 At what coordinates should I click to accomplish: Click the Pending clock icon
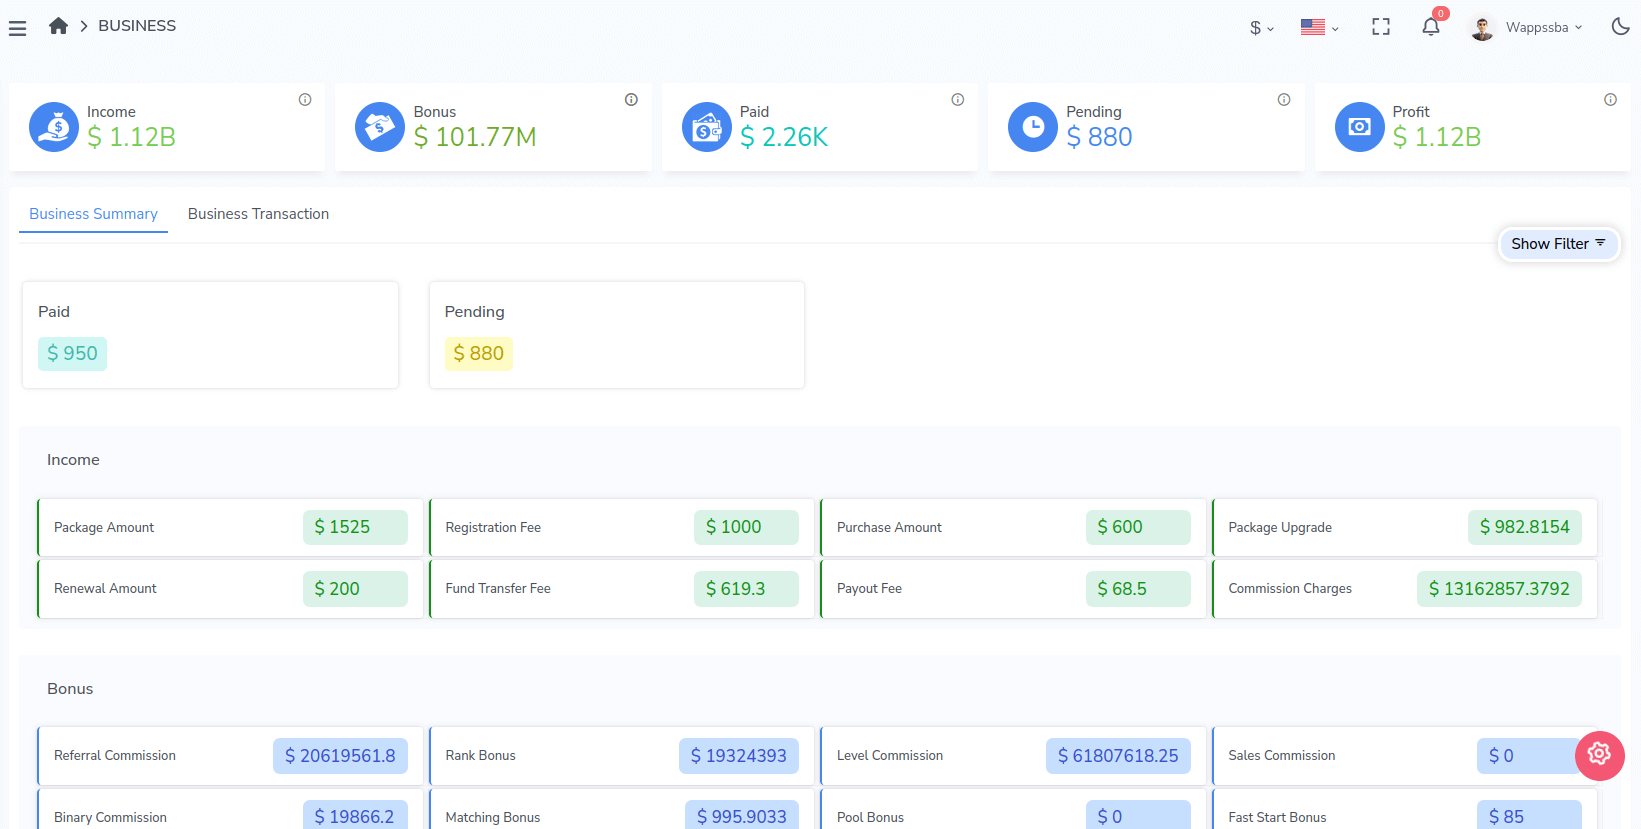1033,127
